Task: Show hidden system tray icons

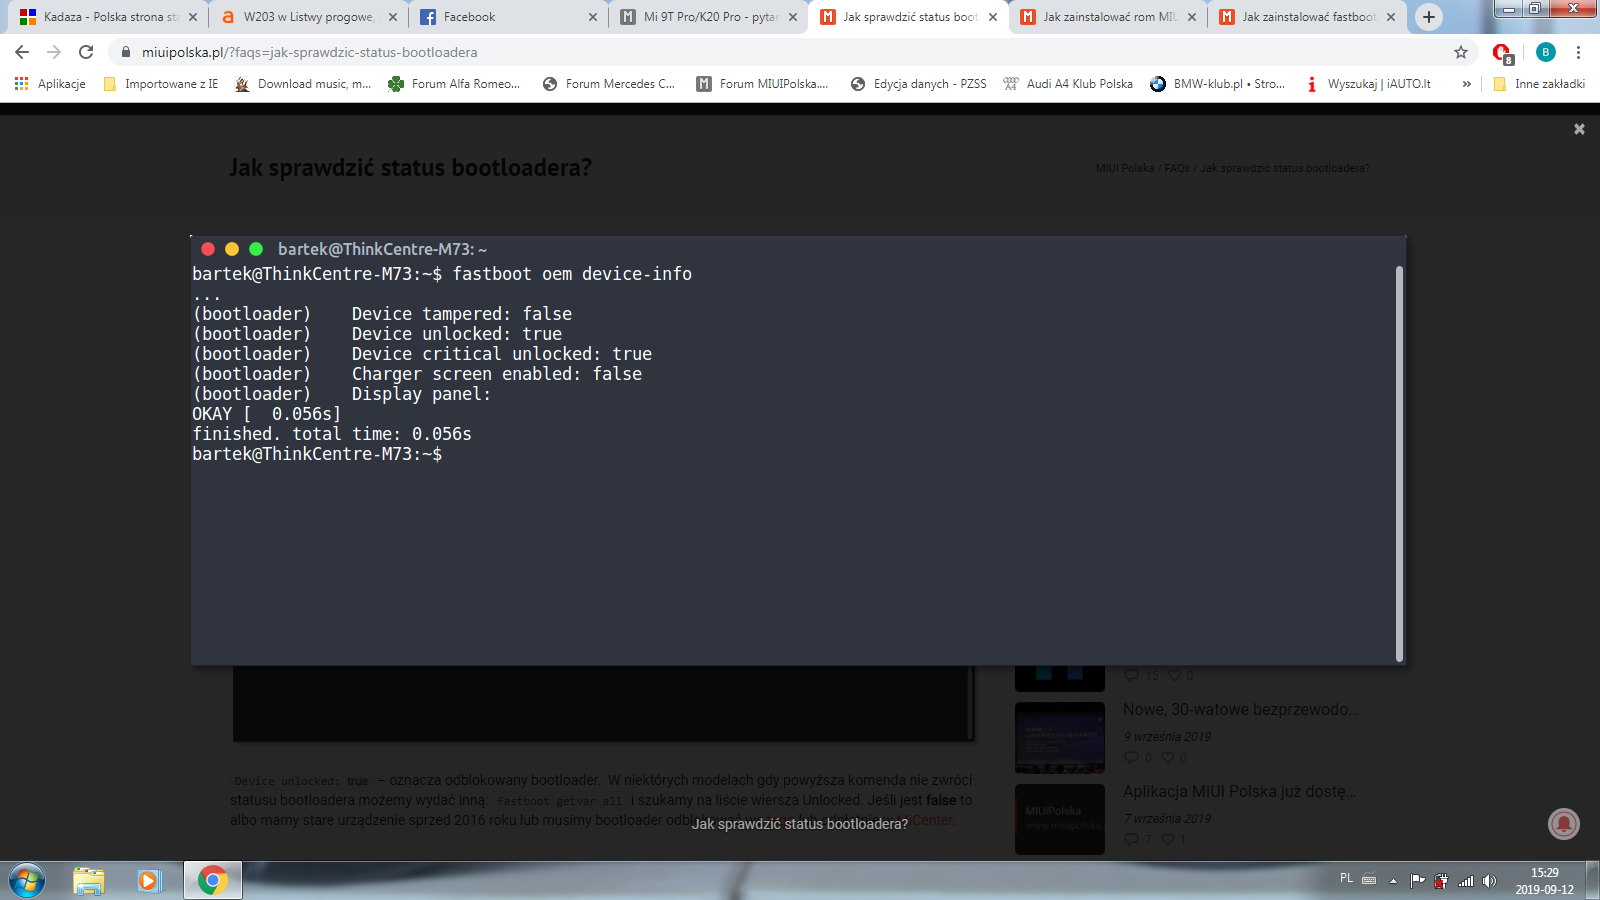Action: click(1393, 881)
